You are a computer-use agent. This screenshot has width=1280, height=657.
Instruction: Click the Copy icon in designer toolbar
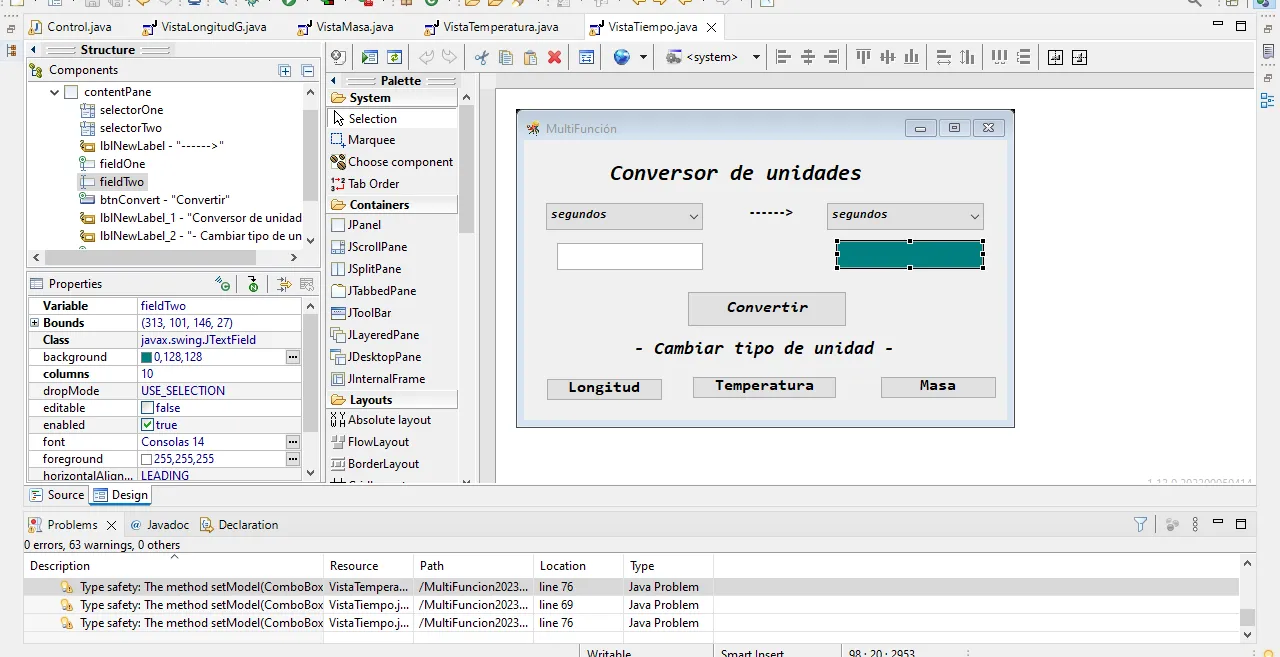pyautogui.click(x=506, y=58)
